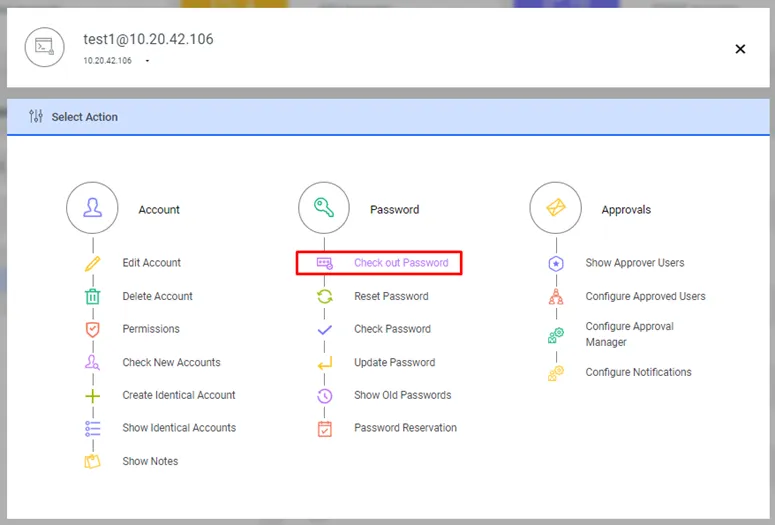This screenshot has width=775, height=525.
Task: Click the sticky note icon for Show Notes
Action: coord(92,461)
